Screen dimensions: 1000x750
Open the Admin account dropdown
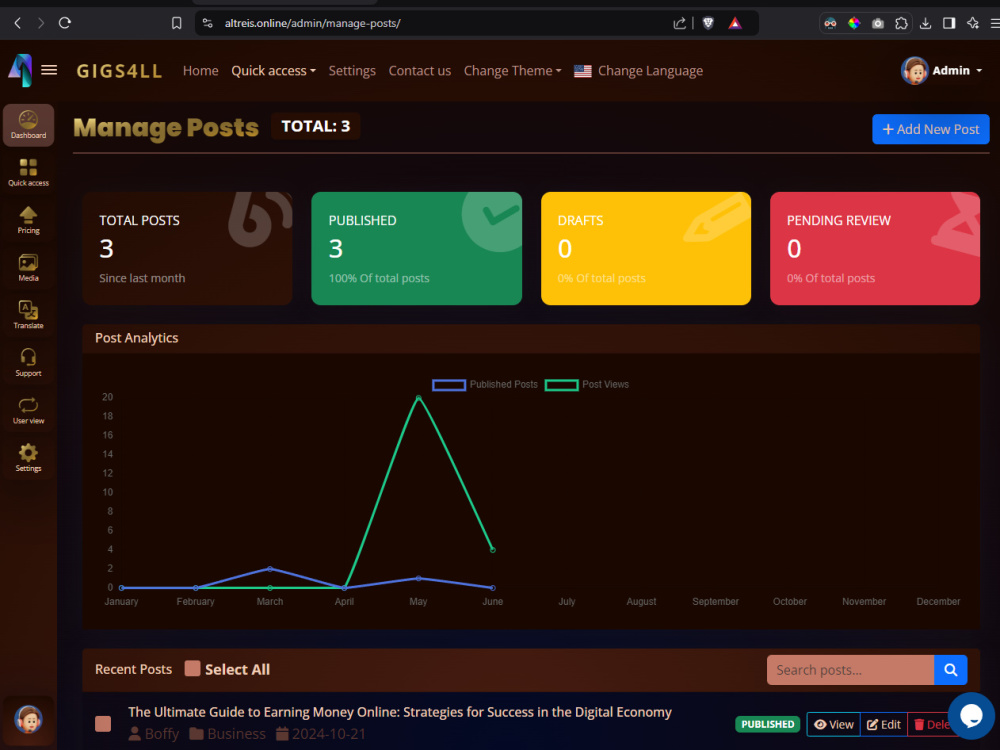pyautogui.click(x=941, y=71)
